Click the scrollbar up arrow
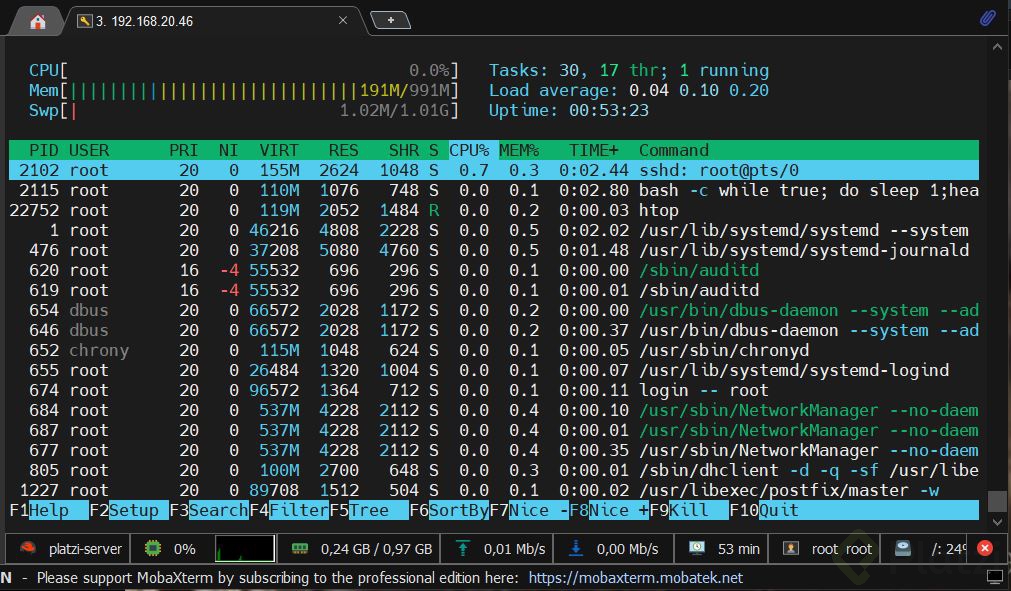 tap(997, 47)
